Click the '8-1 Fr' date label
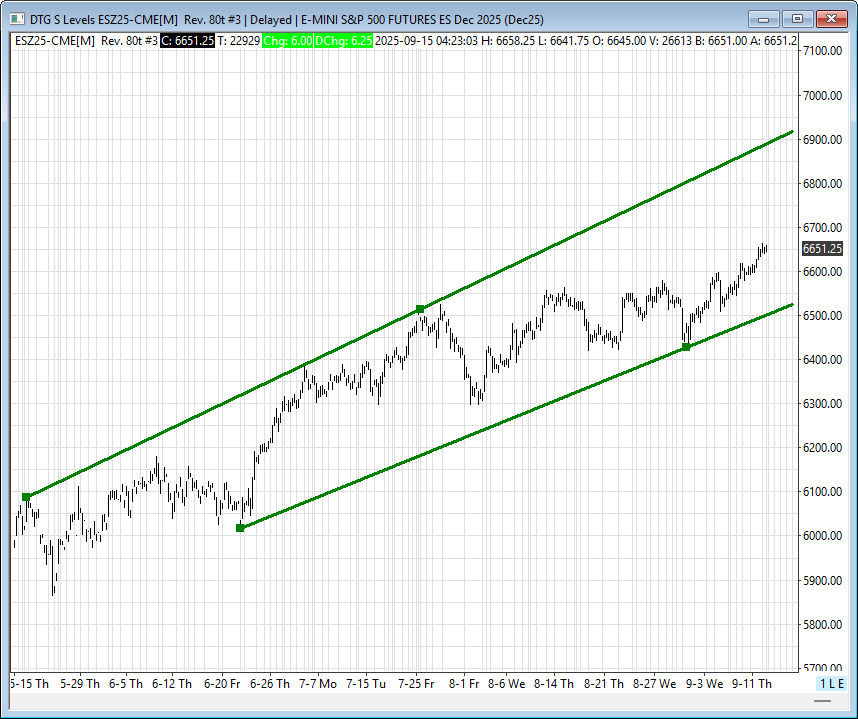 [464, 684]
